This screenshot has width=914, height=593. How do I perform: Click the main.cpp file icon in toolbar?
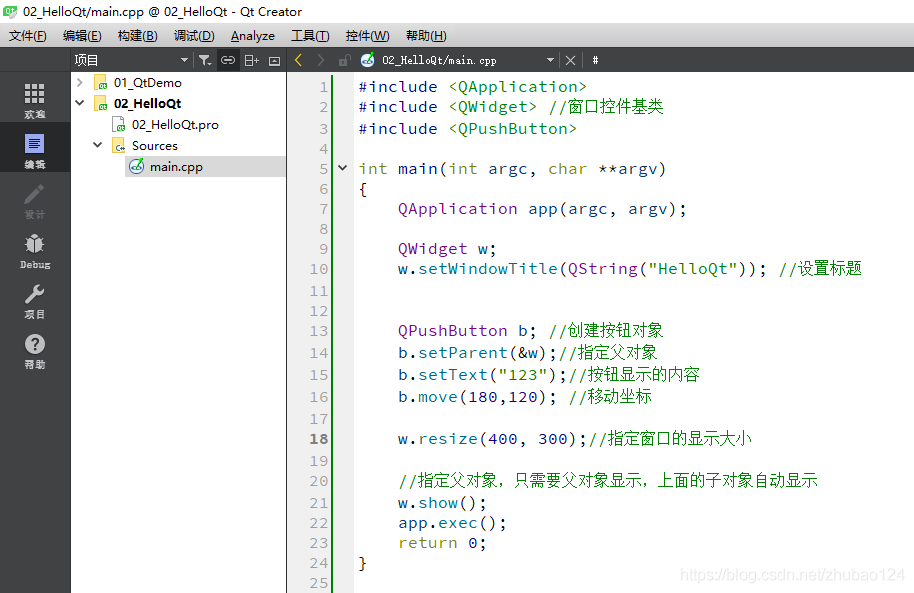pyautogui.click(x=367, y=60)
